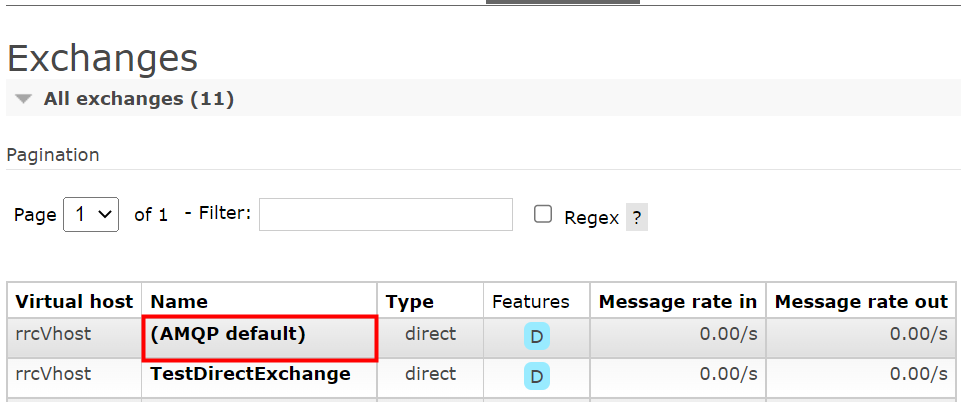Open the (AMQP default) exchange link

tap(227, 334)
